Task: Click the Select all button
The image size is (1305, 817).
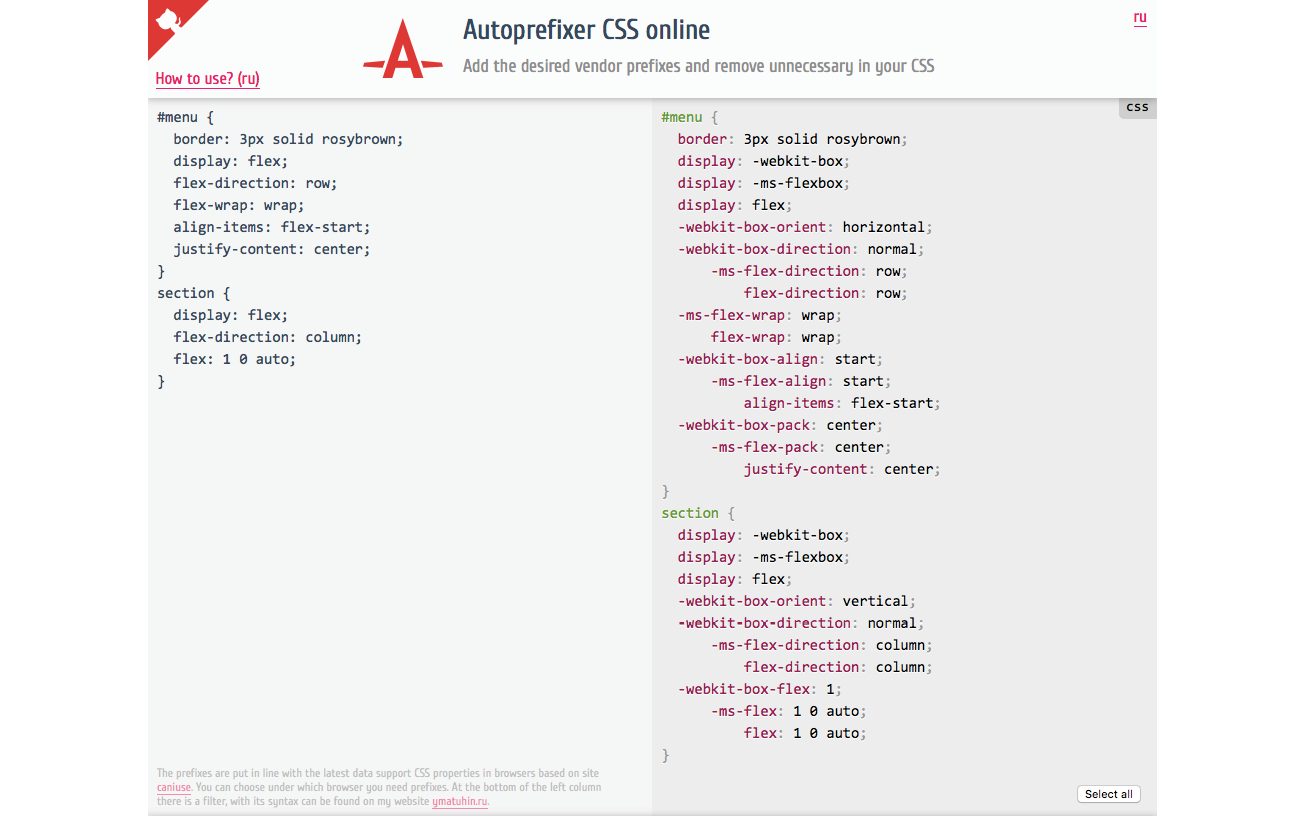Action: 1109,794
